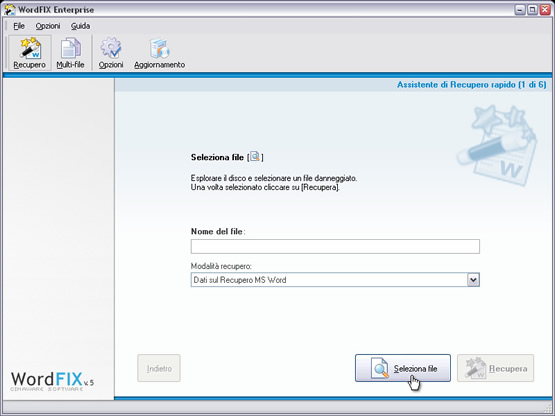Open the Guida menu

(x=80, y=26)
